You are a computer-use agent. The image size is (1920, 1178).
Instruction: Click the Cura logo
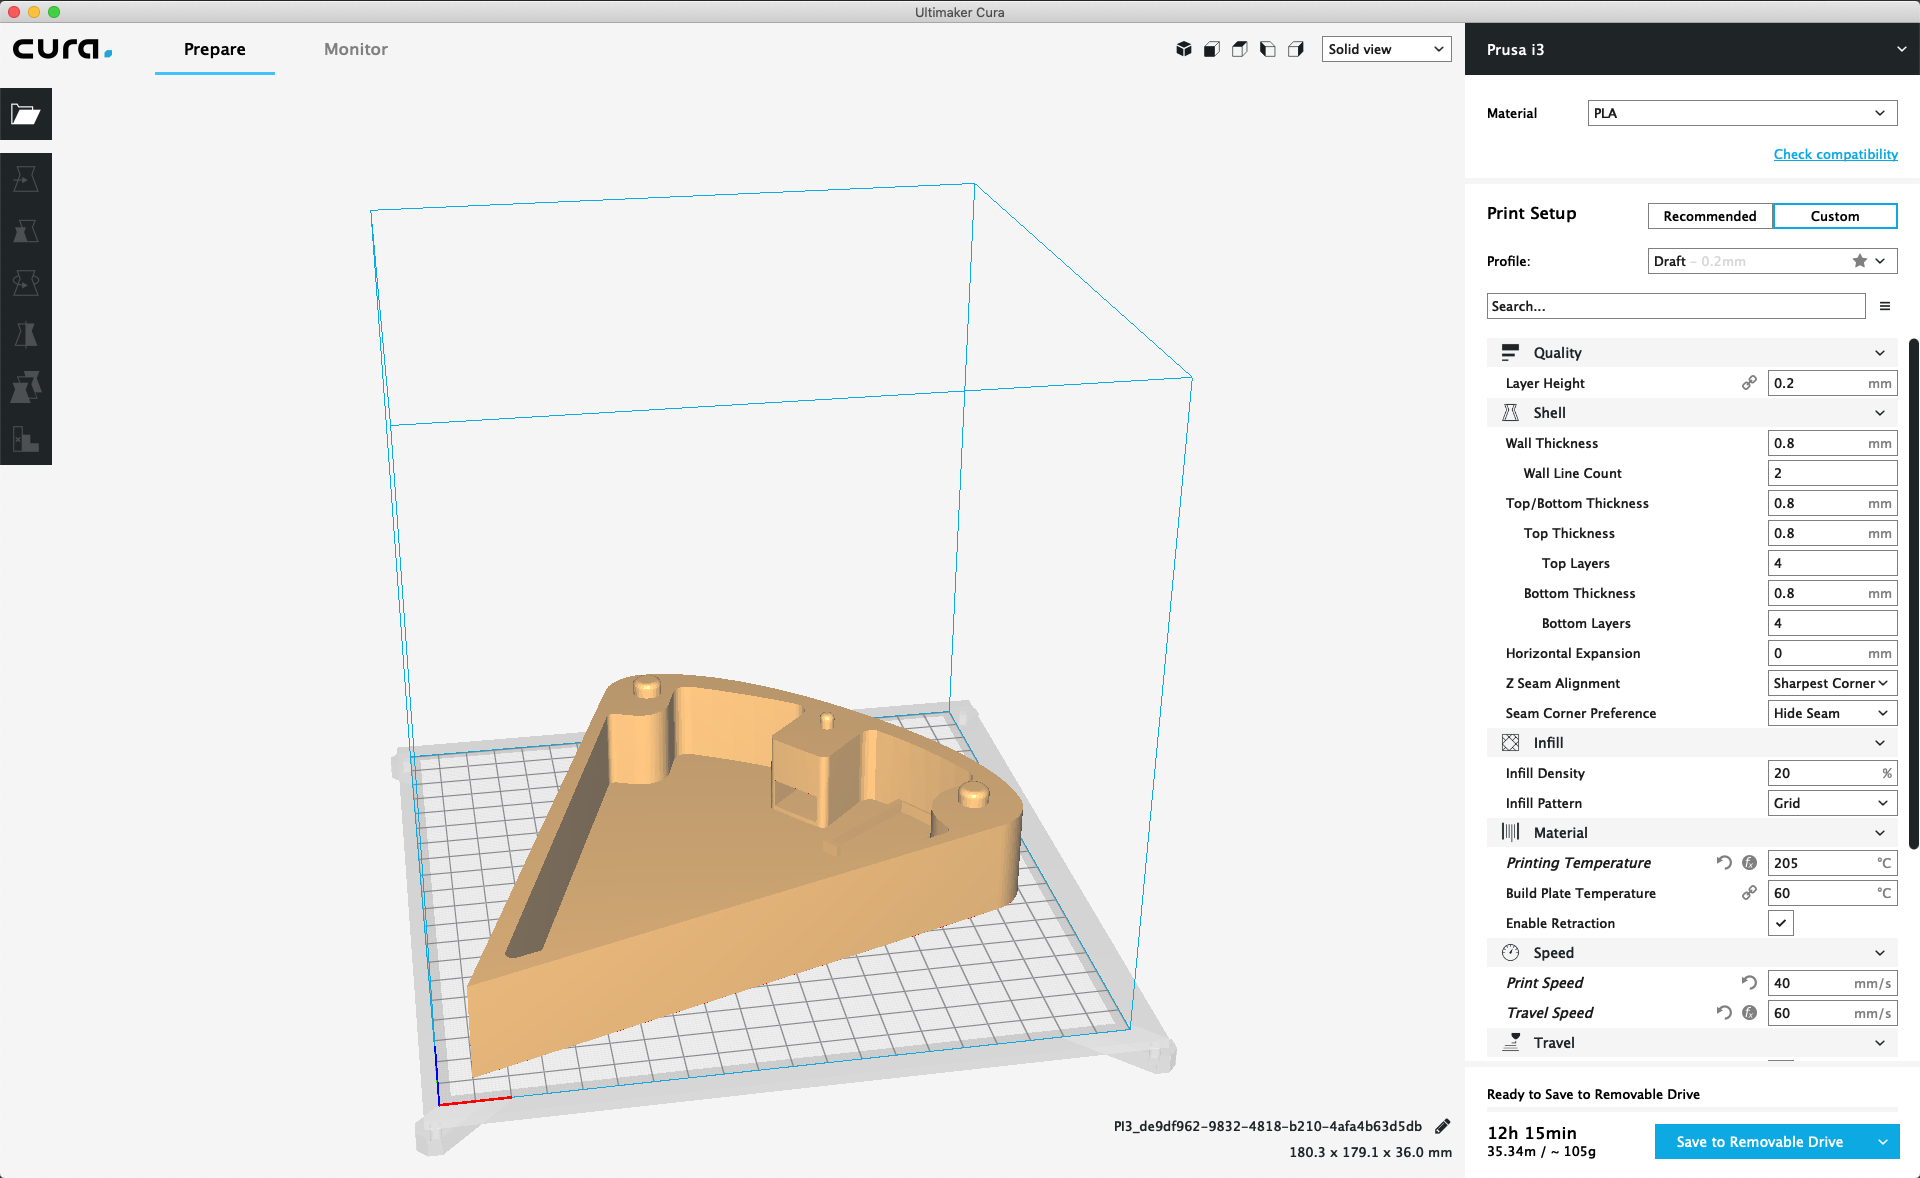pos(62,49)
